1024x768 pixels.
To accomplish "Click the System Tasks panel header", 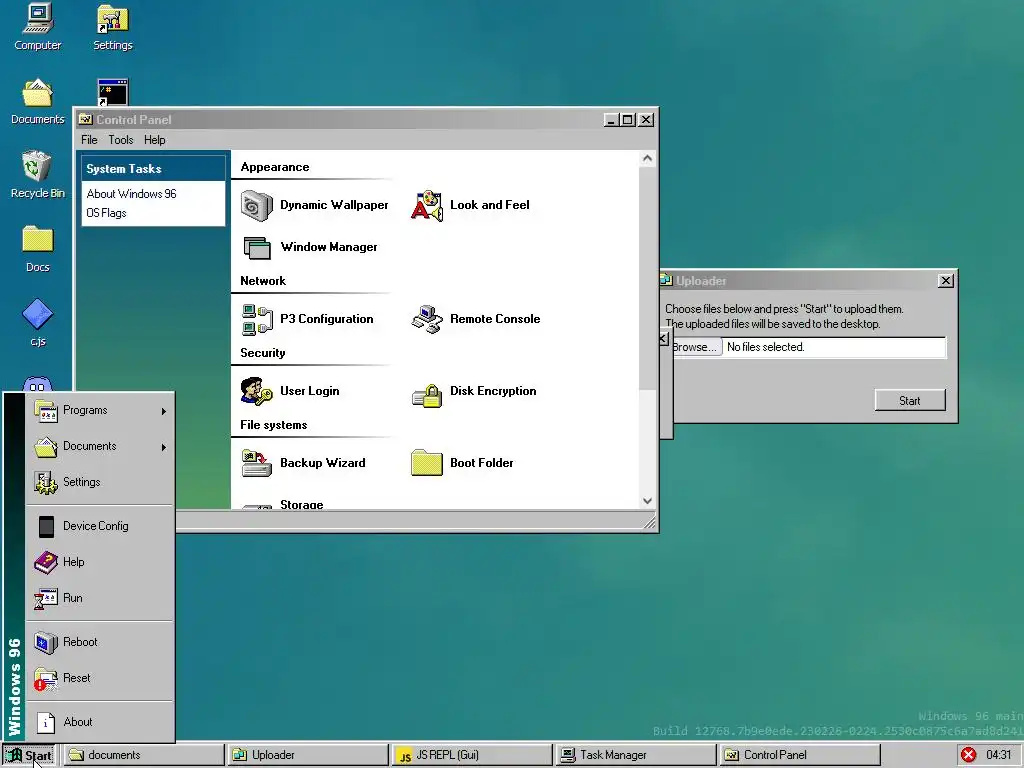I will (x=153, y=168).
